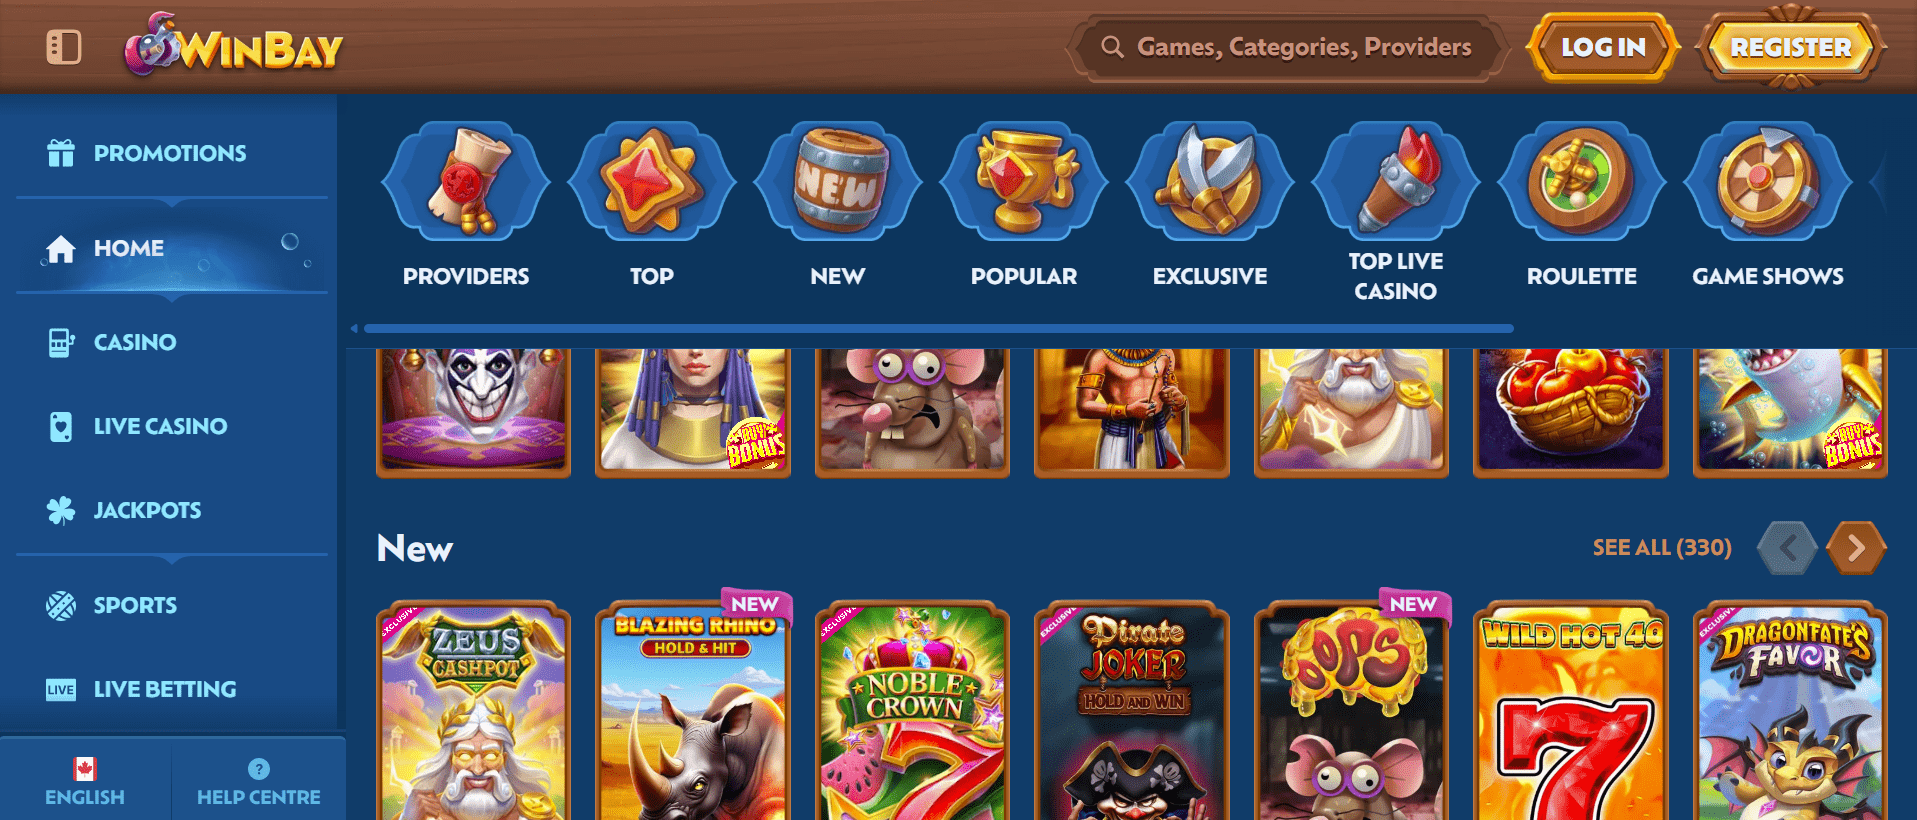Toggle the sidebar collapse icon
The image size is (1917, 820).
click(x=64, y=47)
